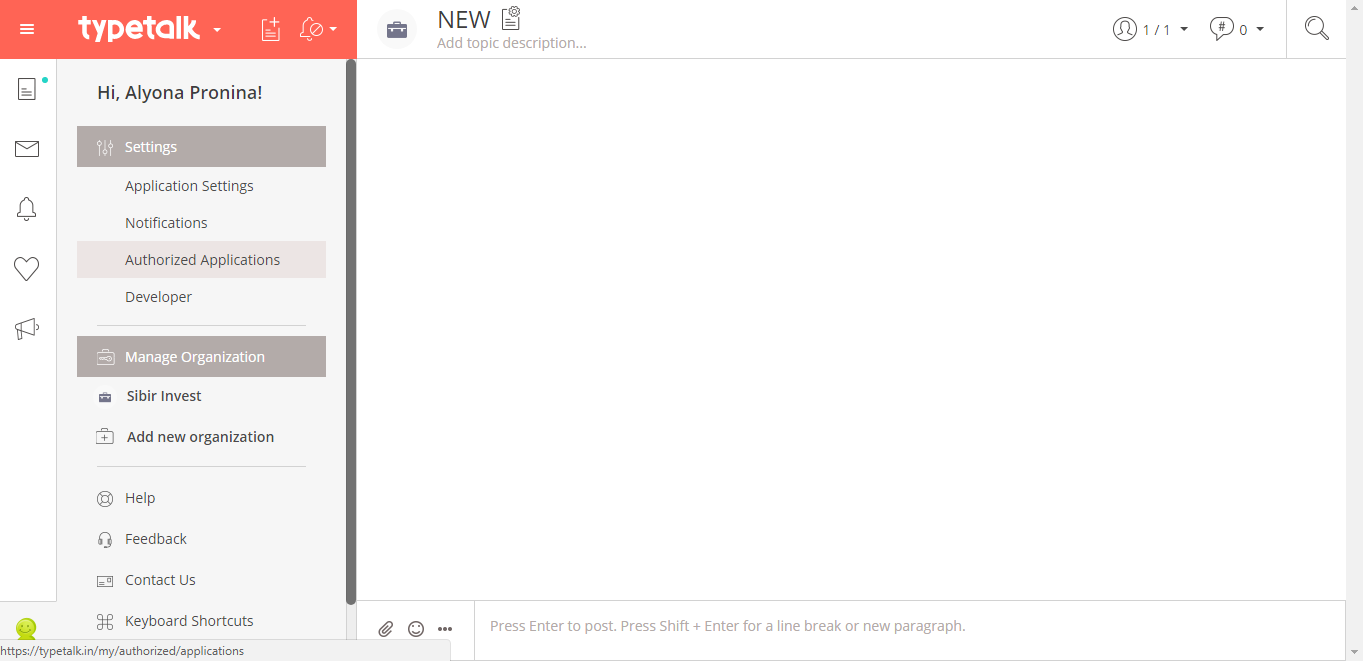Open topic settings icon beside NEW

[x=511, y=18]
